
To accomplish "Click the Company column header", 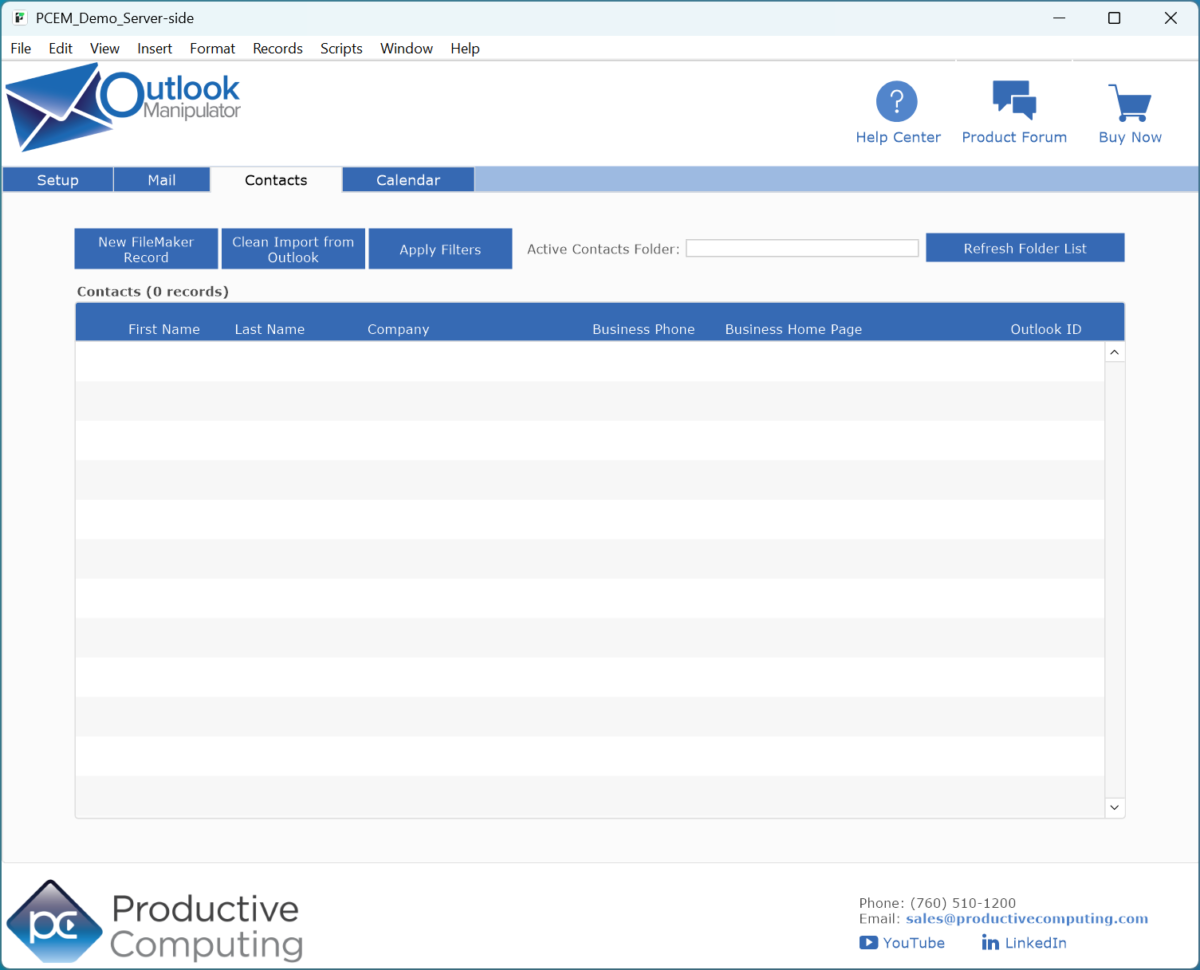I will (398, 329).
